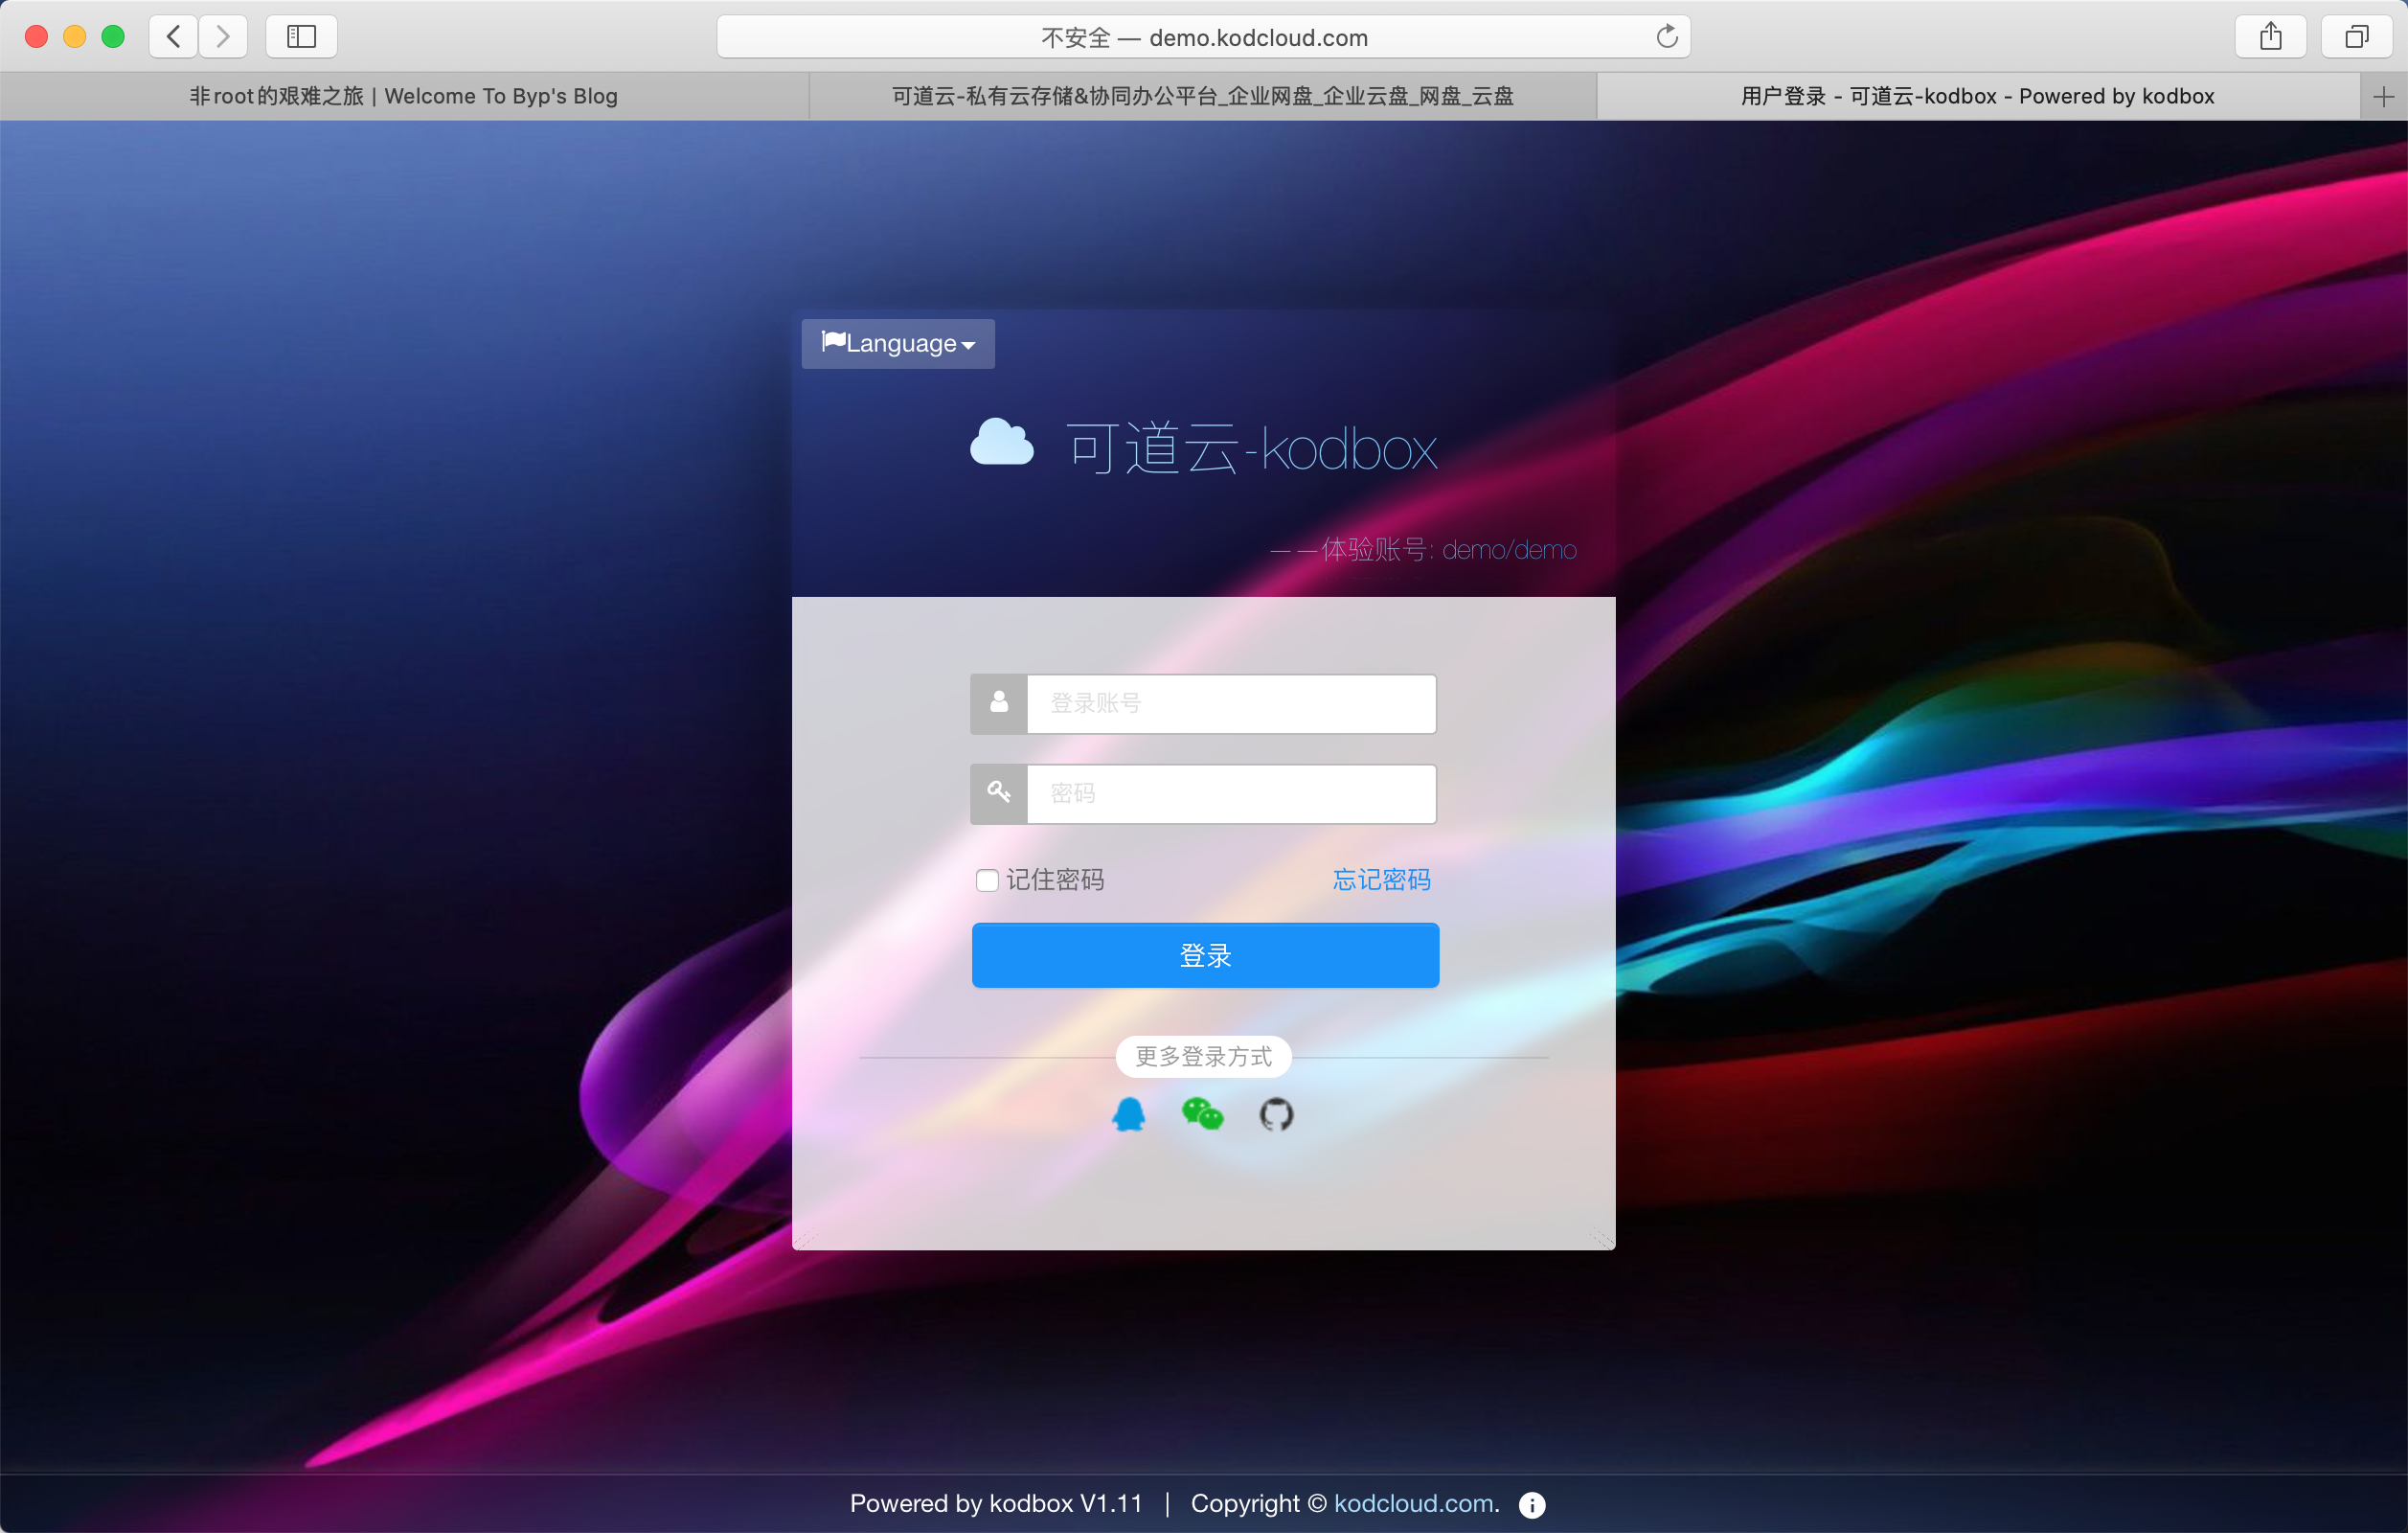The height and width of the screenshot is (1533, 2408).
Task: Click the new tab plus icon
Action: point(2383,97)
